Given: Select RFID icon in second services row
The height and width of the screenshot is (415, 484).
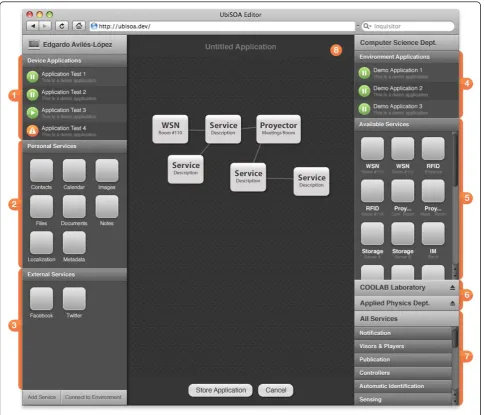Looking at the screenshot, I should coord(373,191).
